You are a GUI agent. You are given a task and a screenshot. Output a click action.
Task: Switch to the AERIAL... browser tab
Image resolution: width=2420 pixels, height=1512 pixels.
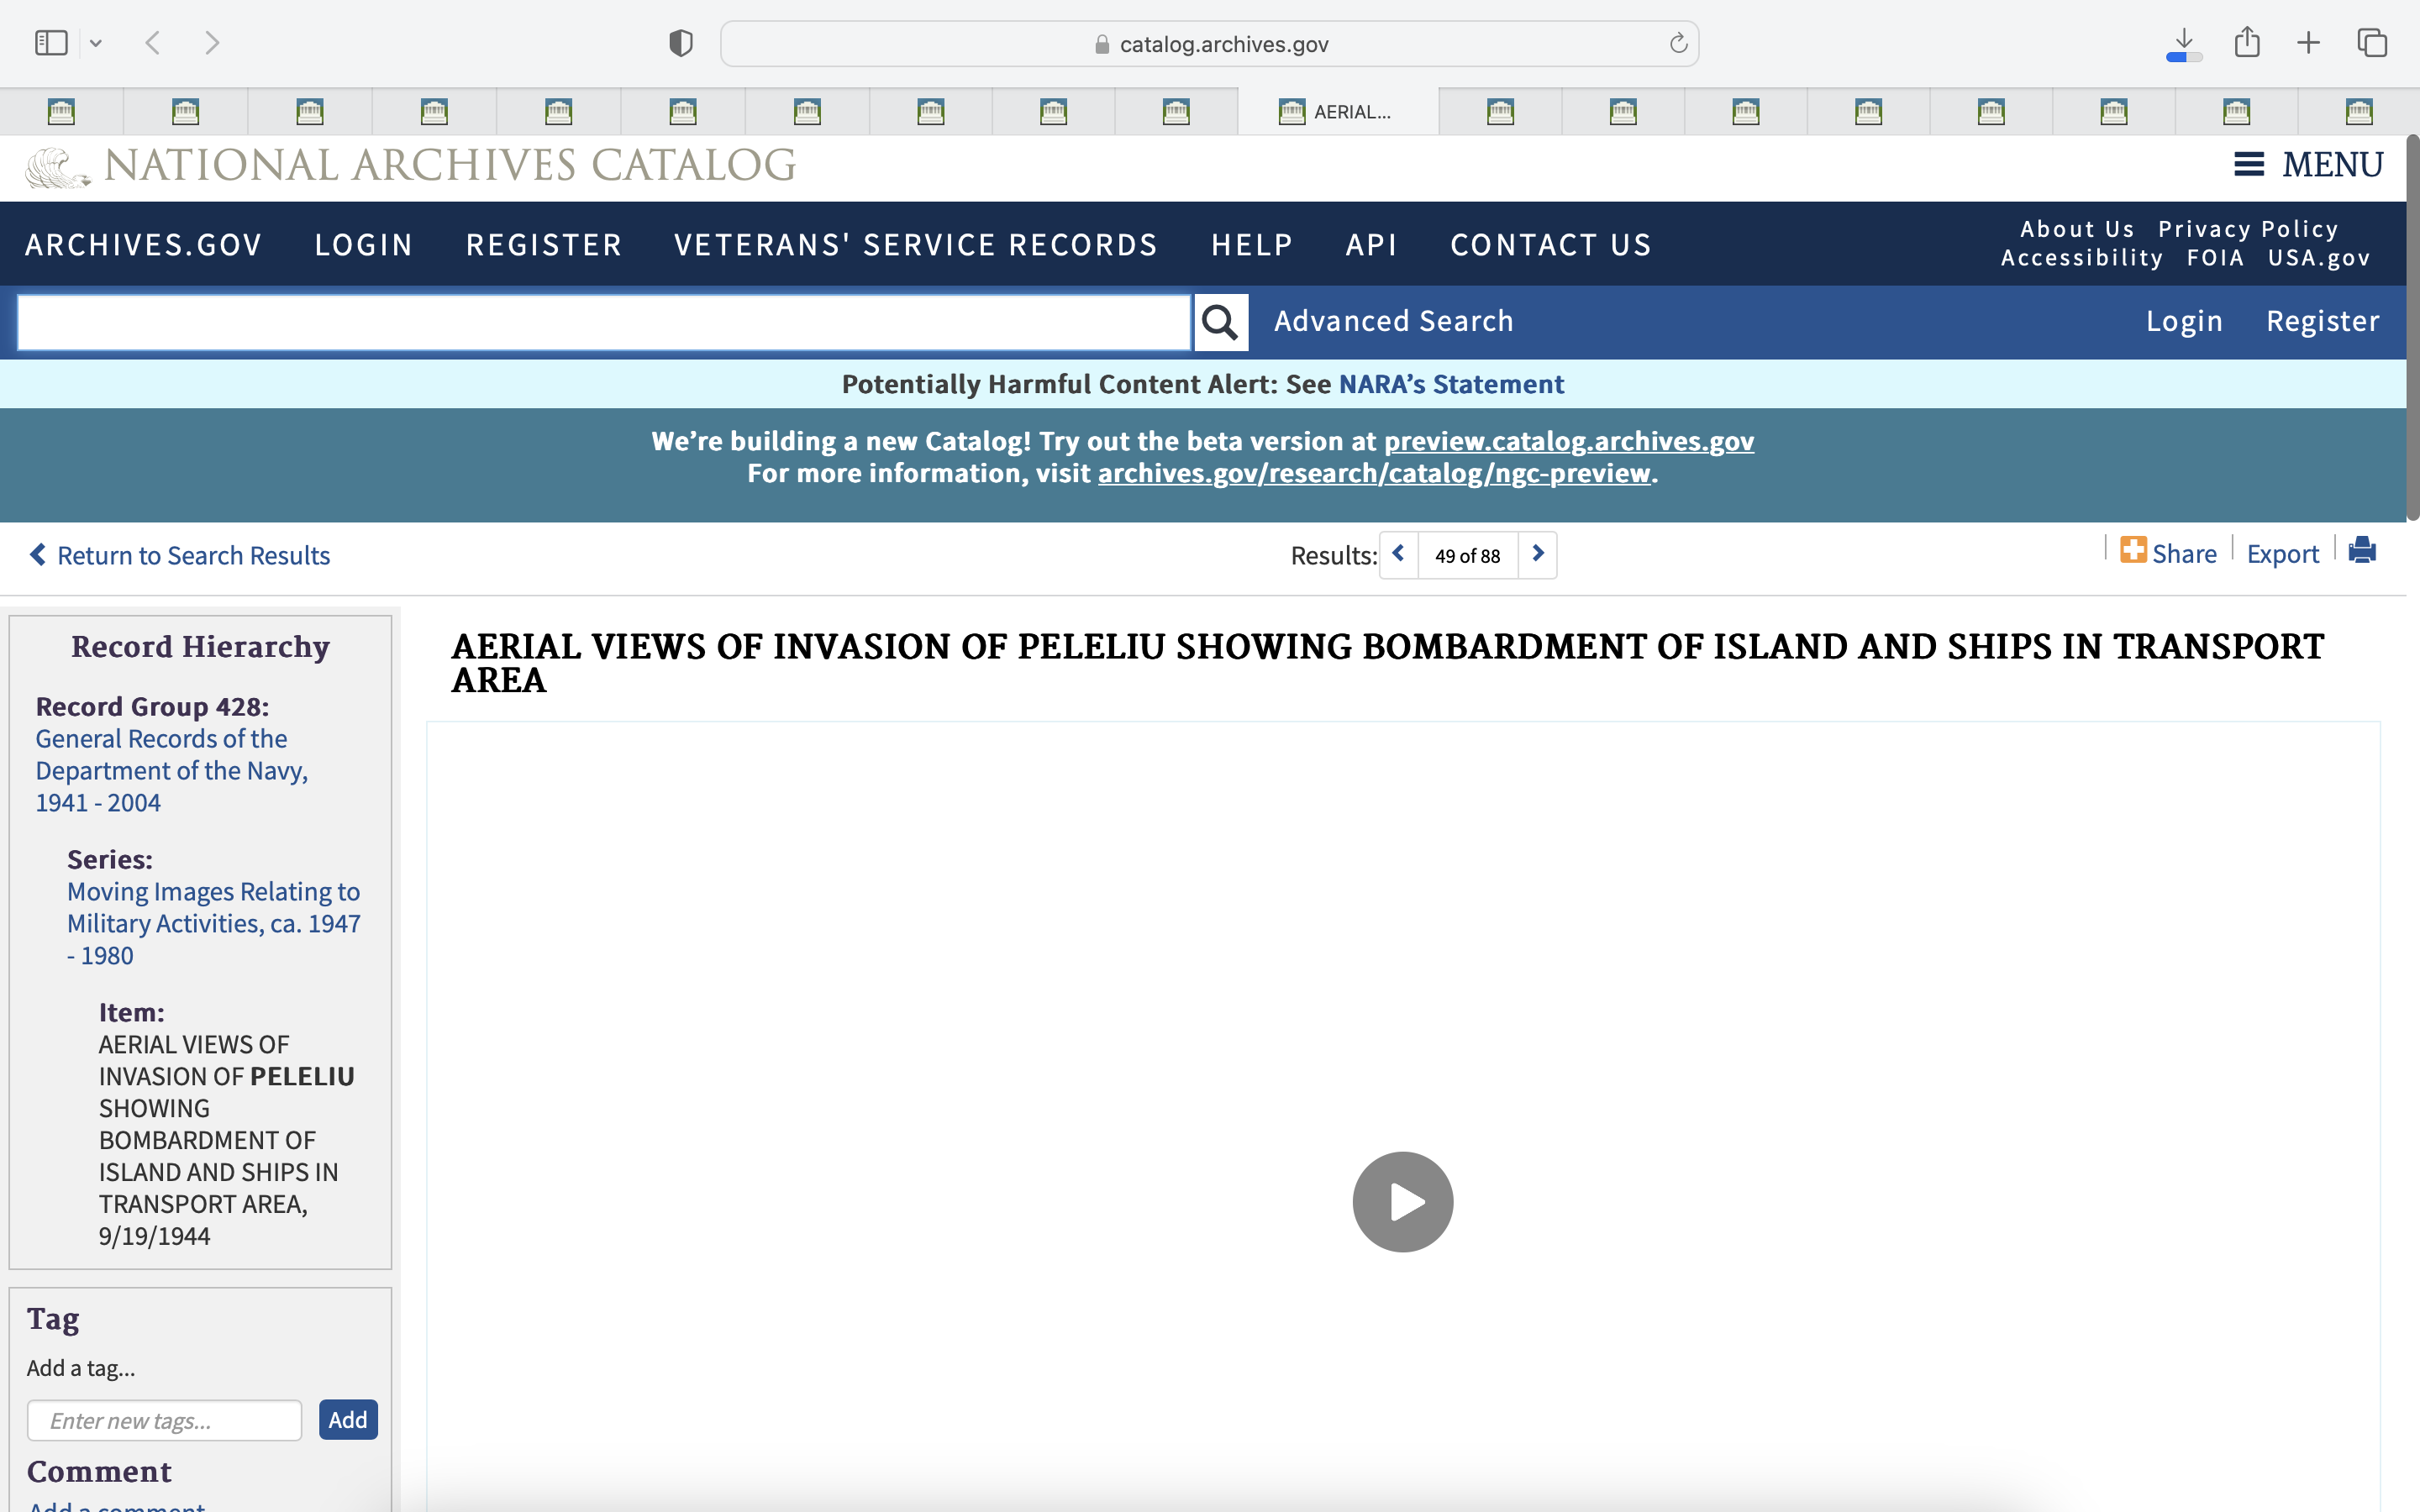point(1337,111)
